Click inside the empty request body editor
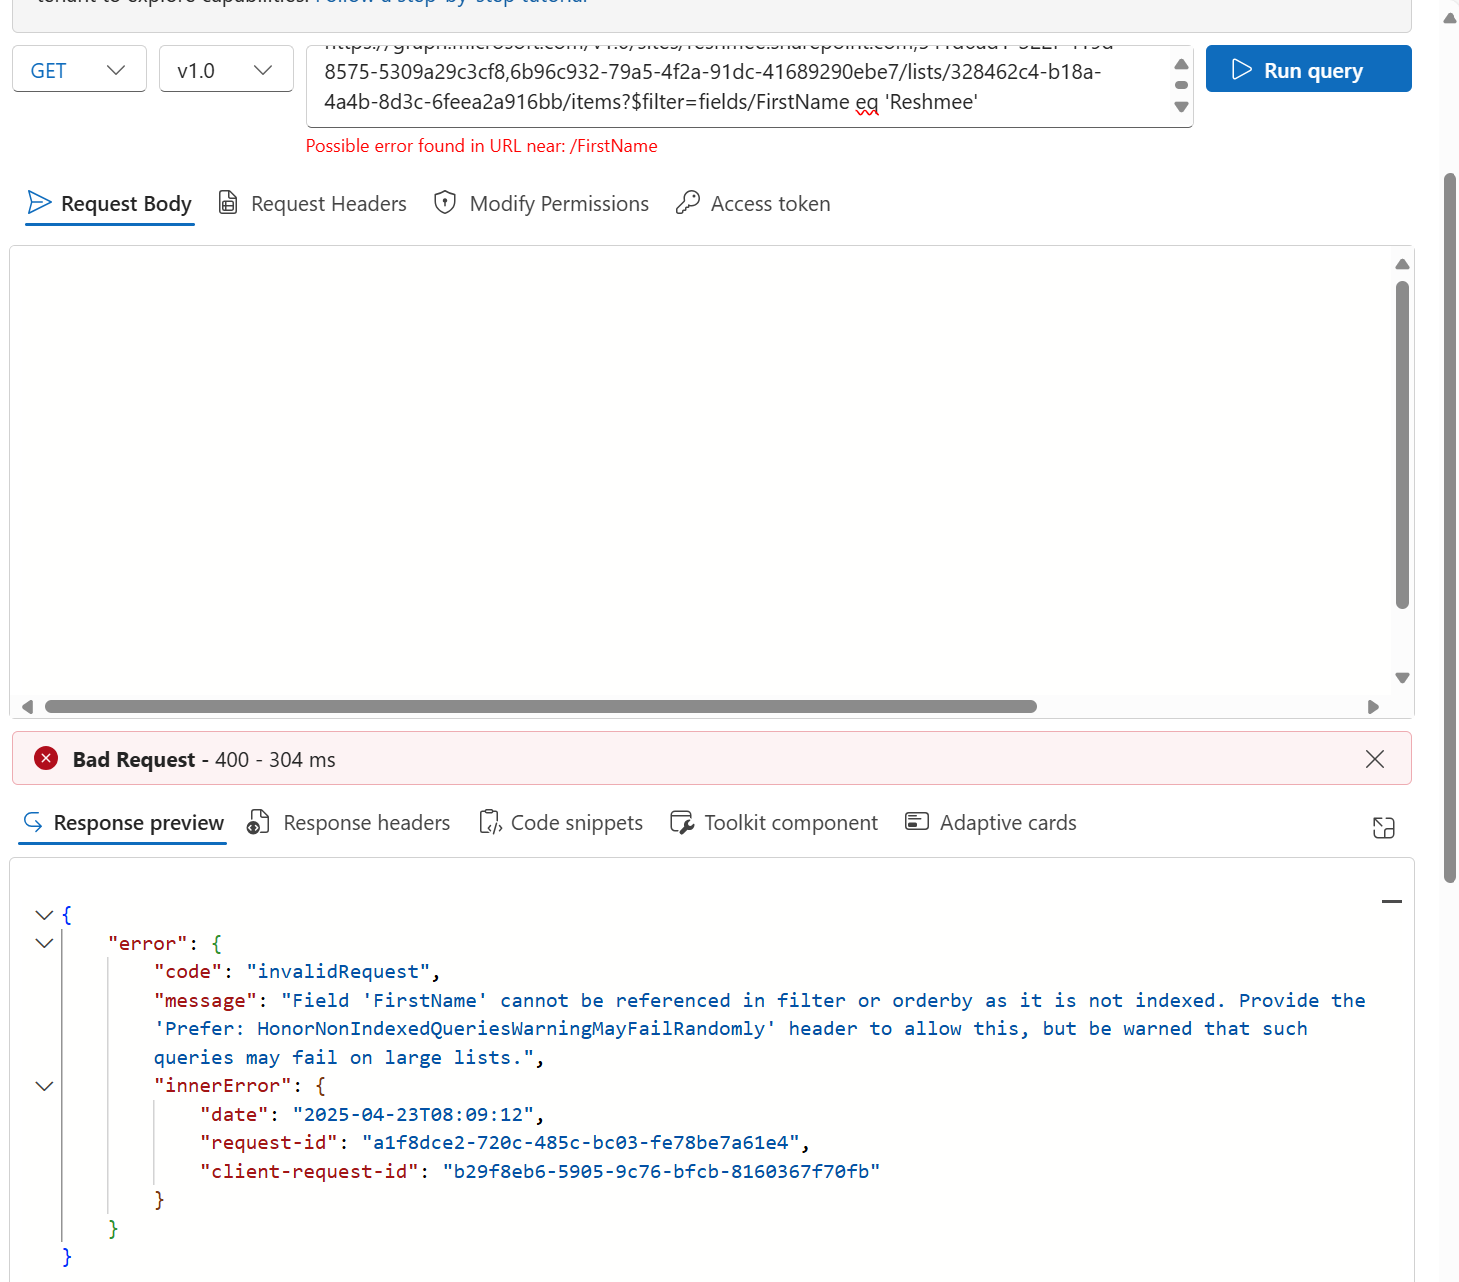The image size is (1459, 1282). (700, 470)
